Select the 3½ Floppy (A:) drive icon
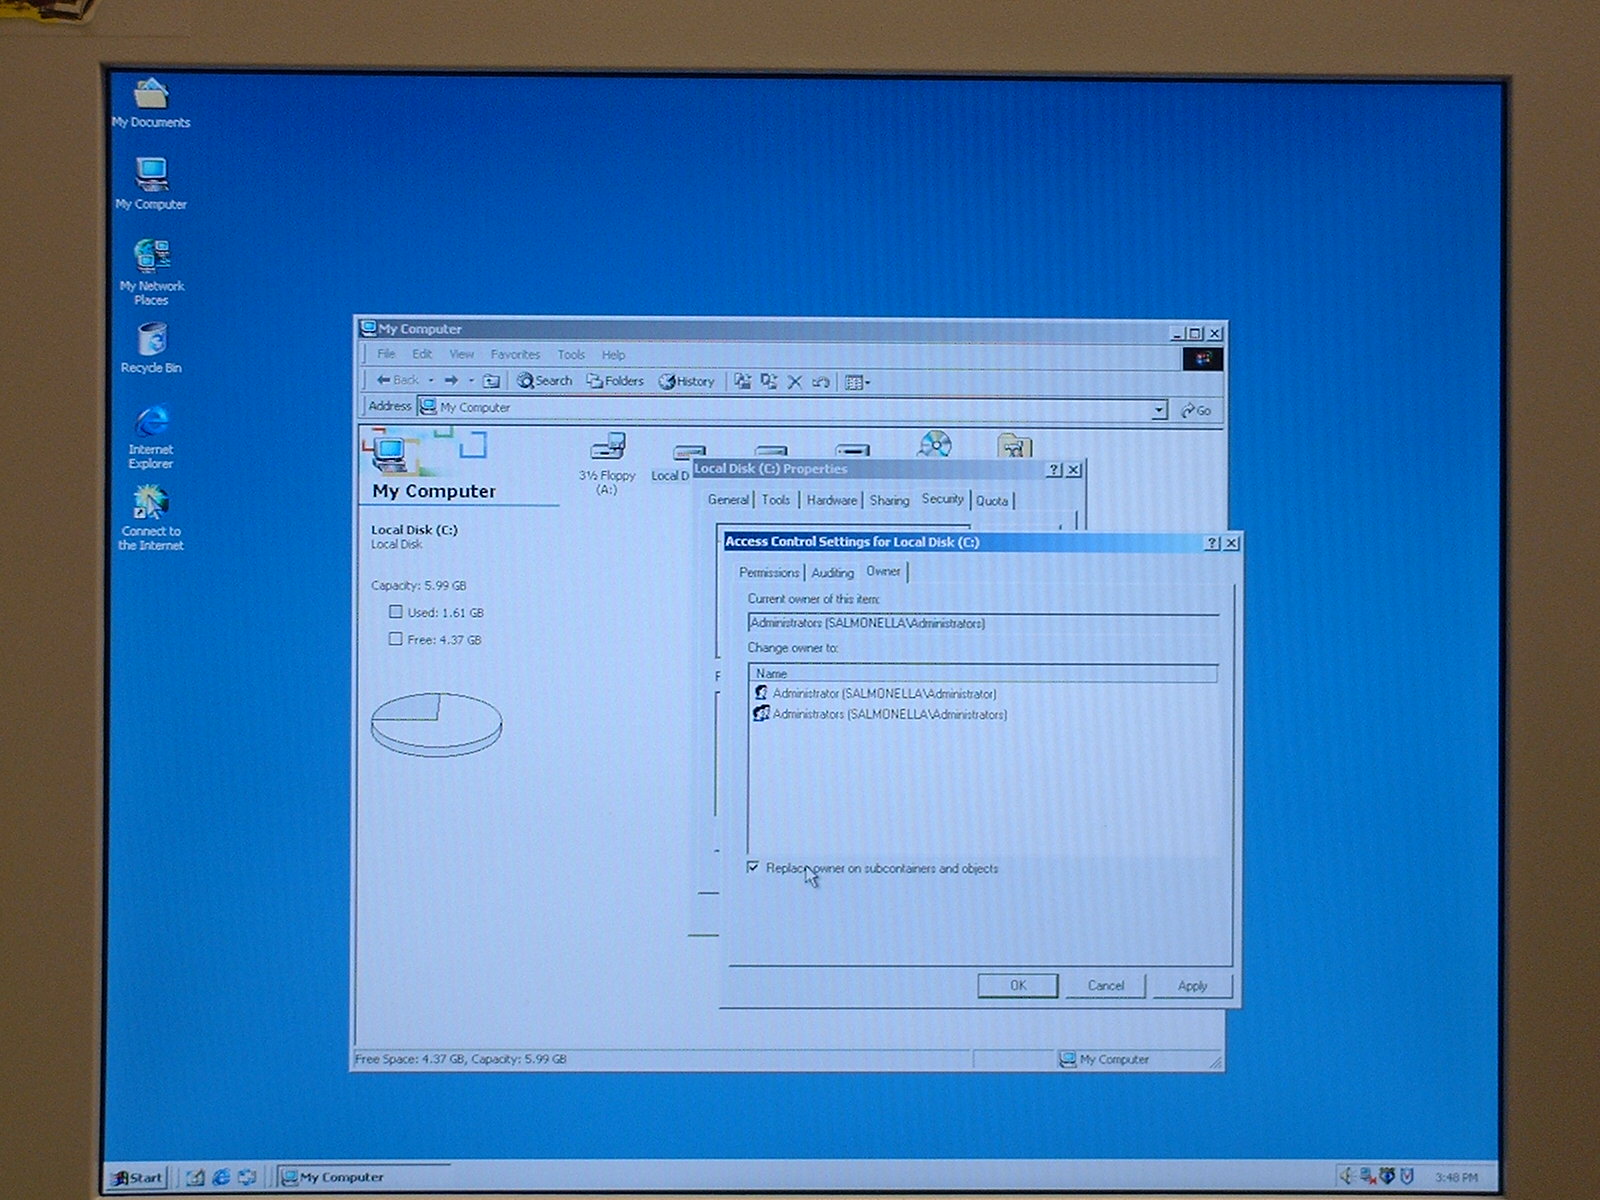Screen dimensions: 1600x1200 [607, 448]
